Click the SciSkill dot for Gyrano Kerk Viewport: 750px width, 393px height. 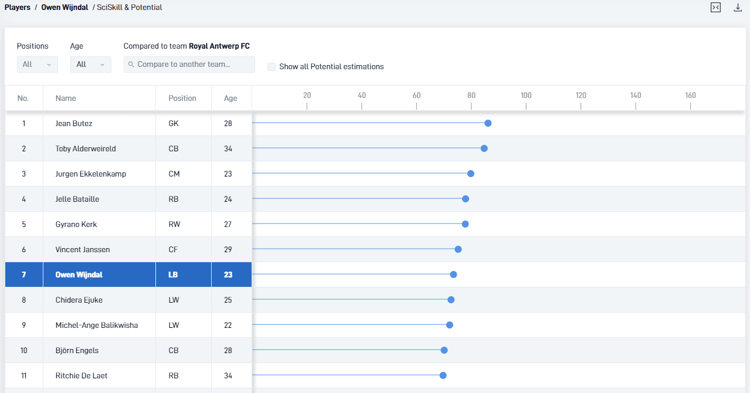pyautogui.click(x=465, y=224)
